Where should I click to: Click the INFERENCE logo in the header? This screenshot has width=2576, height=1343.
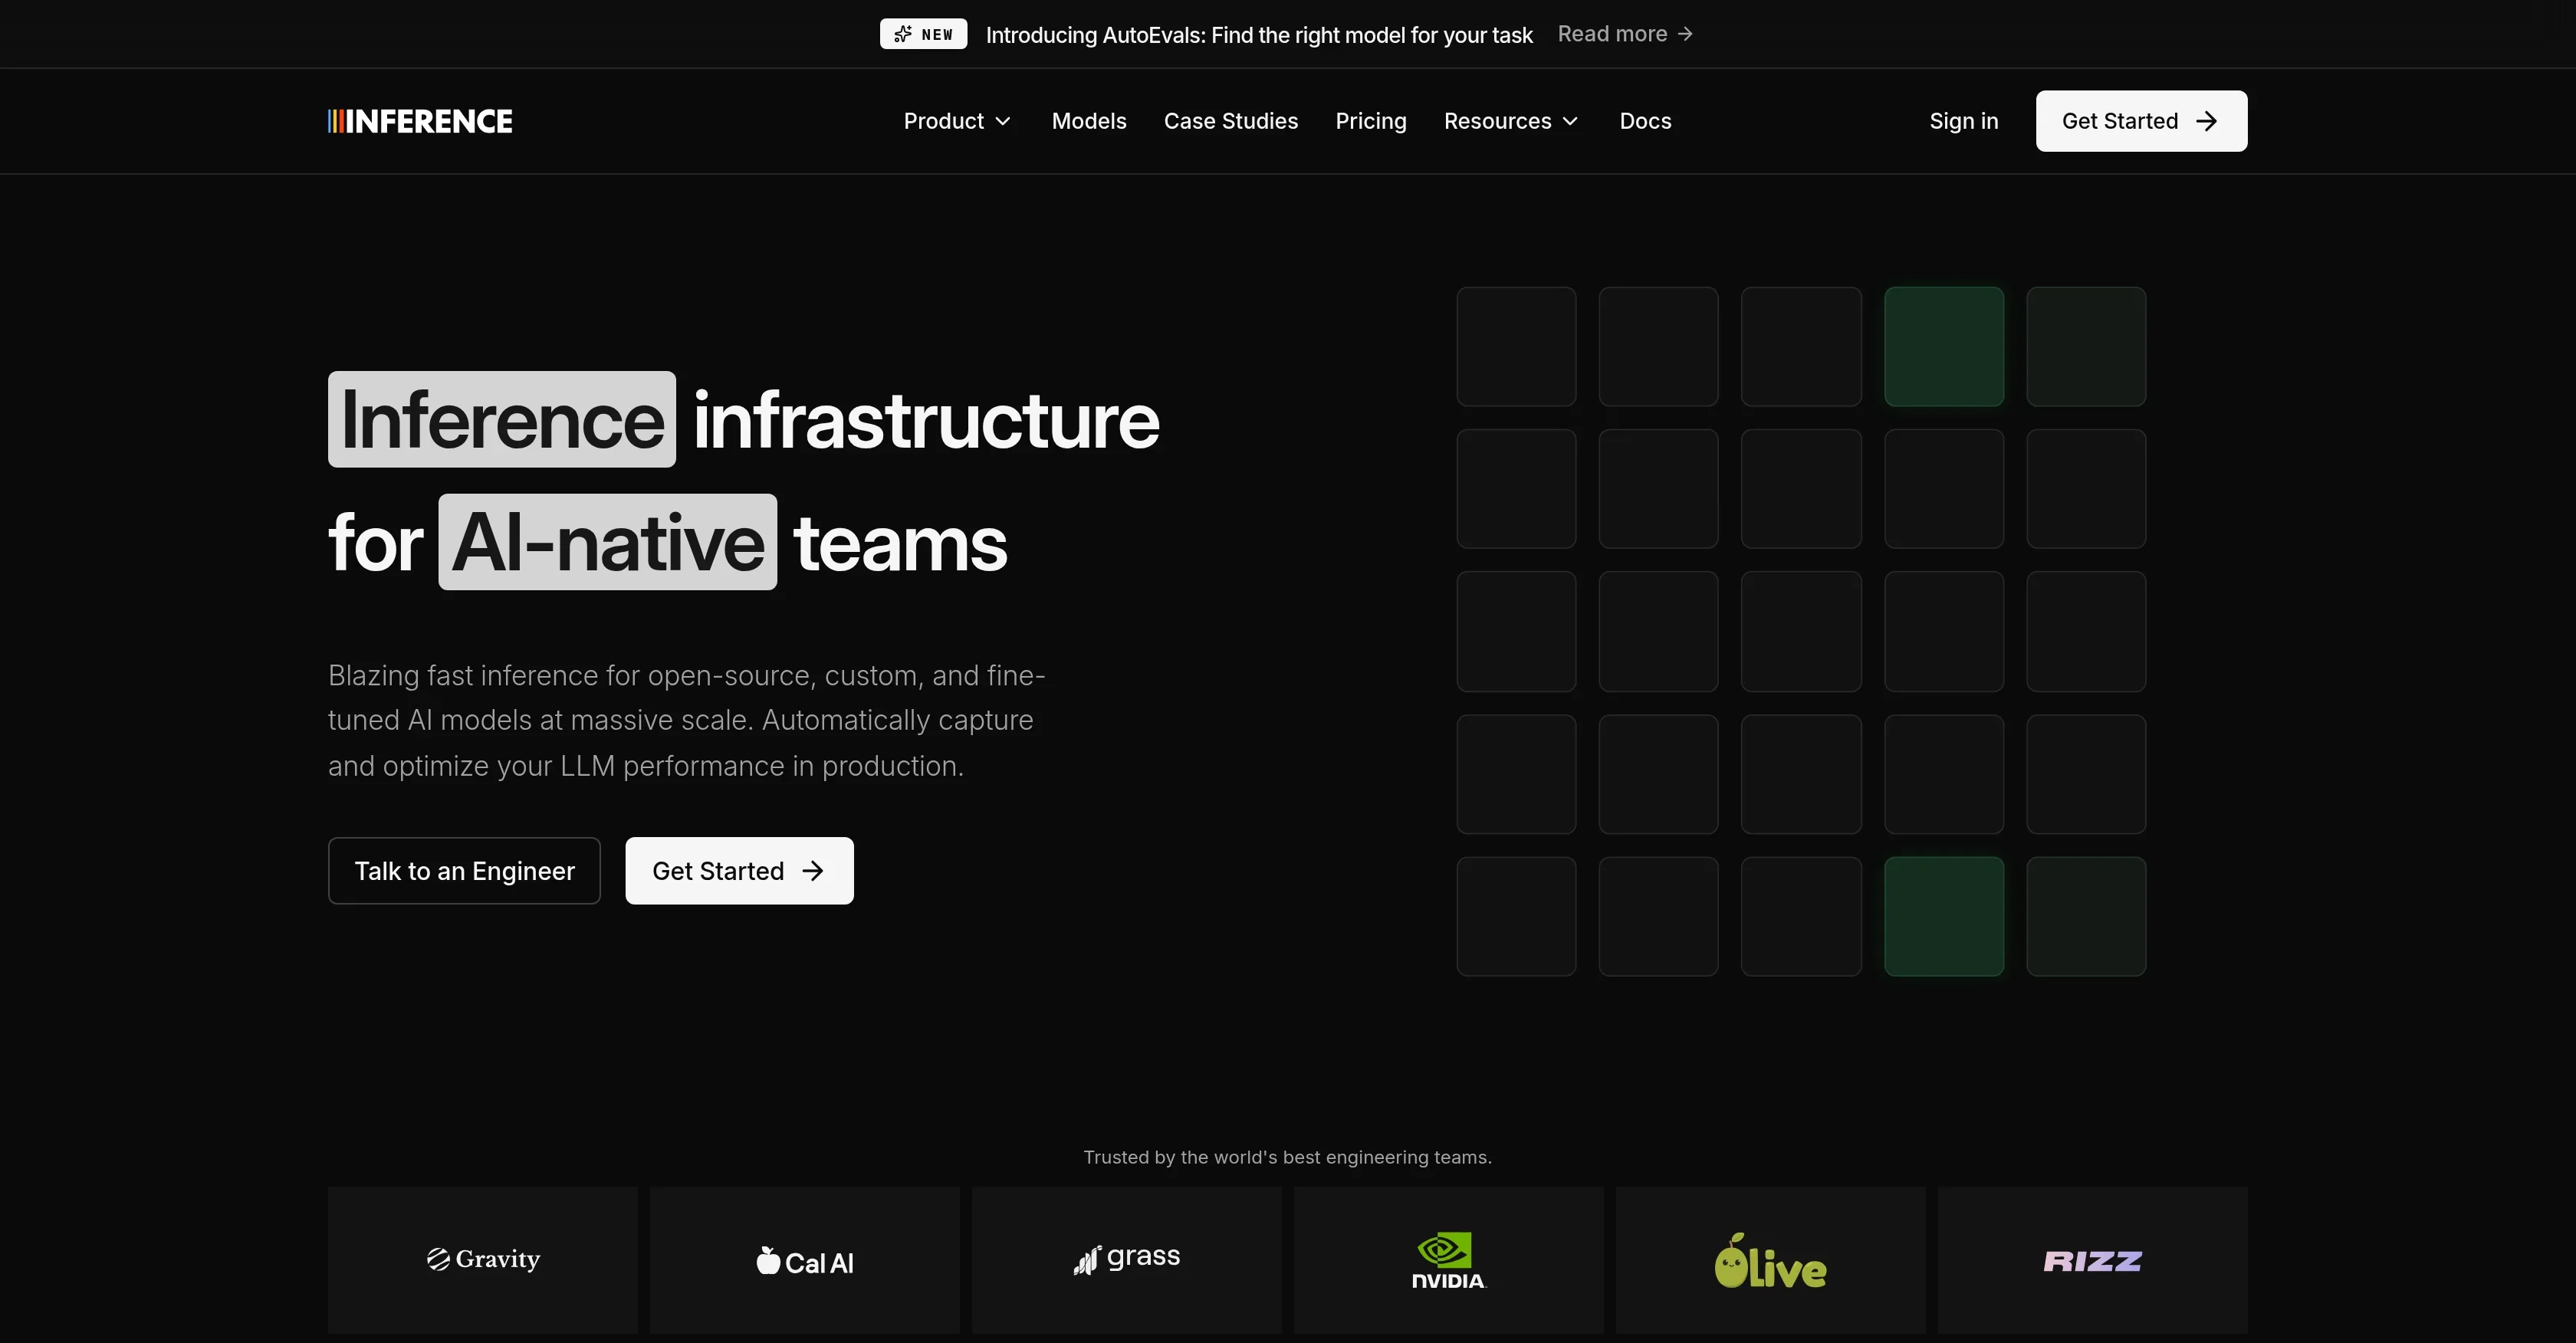click(420, 121)
